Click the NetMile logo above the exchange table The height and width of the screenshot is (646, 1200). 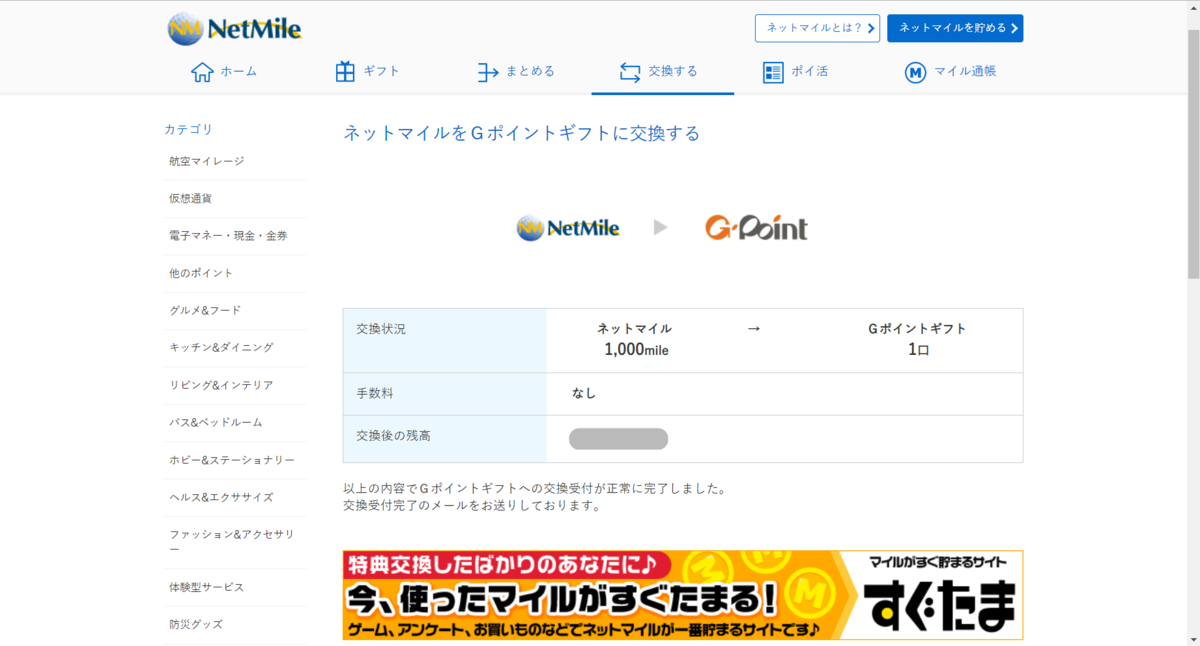(x=568, y=228)
